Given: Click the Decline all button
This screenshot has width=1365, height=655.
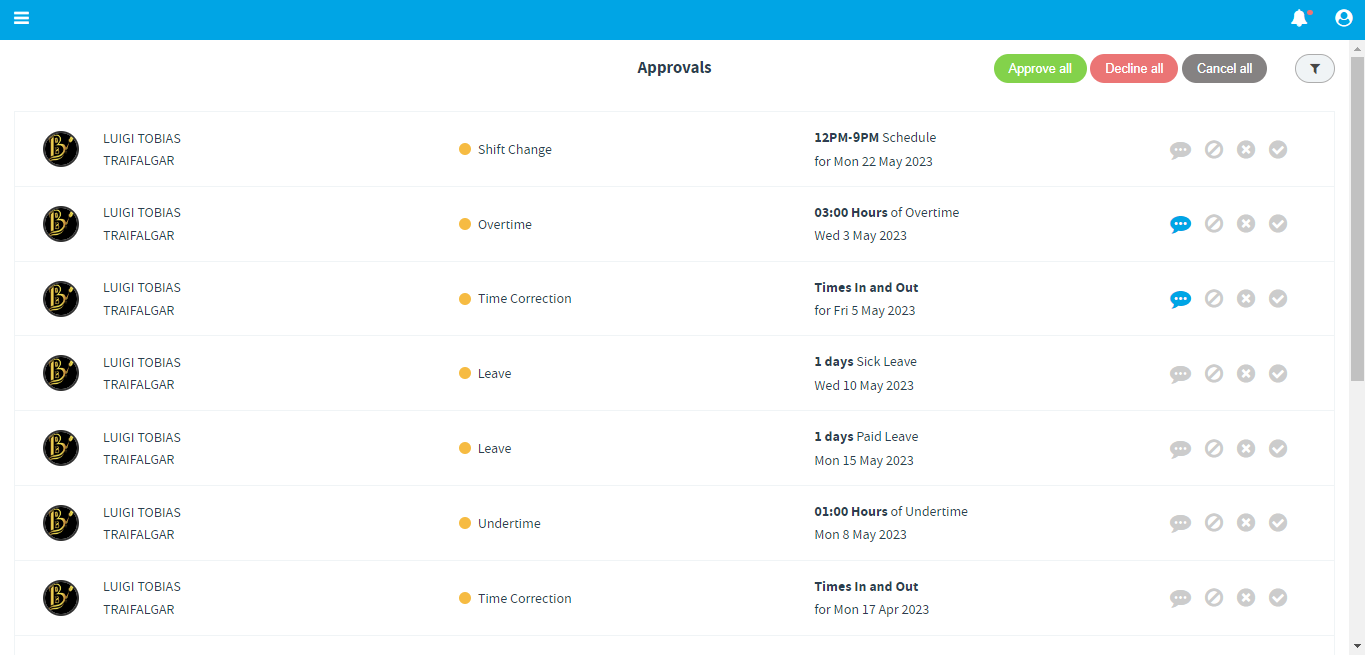Looking at the screenshot, I should (1134, 69).
